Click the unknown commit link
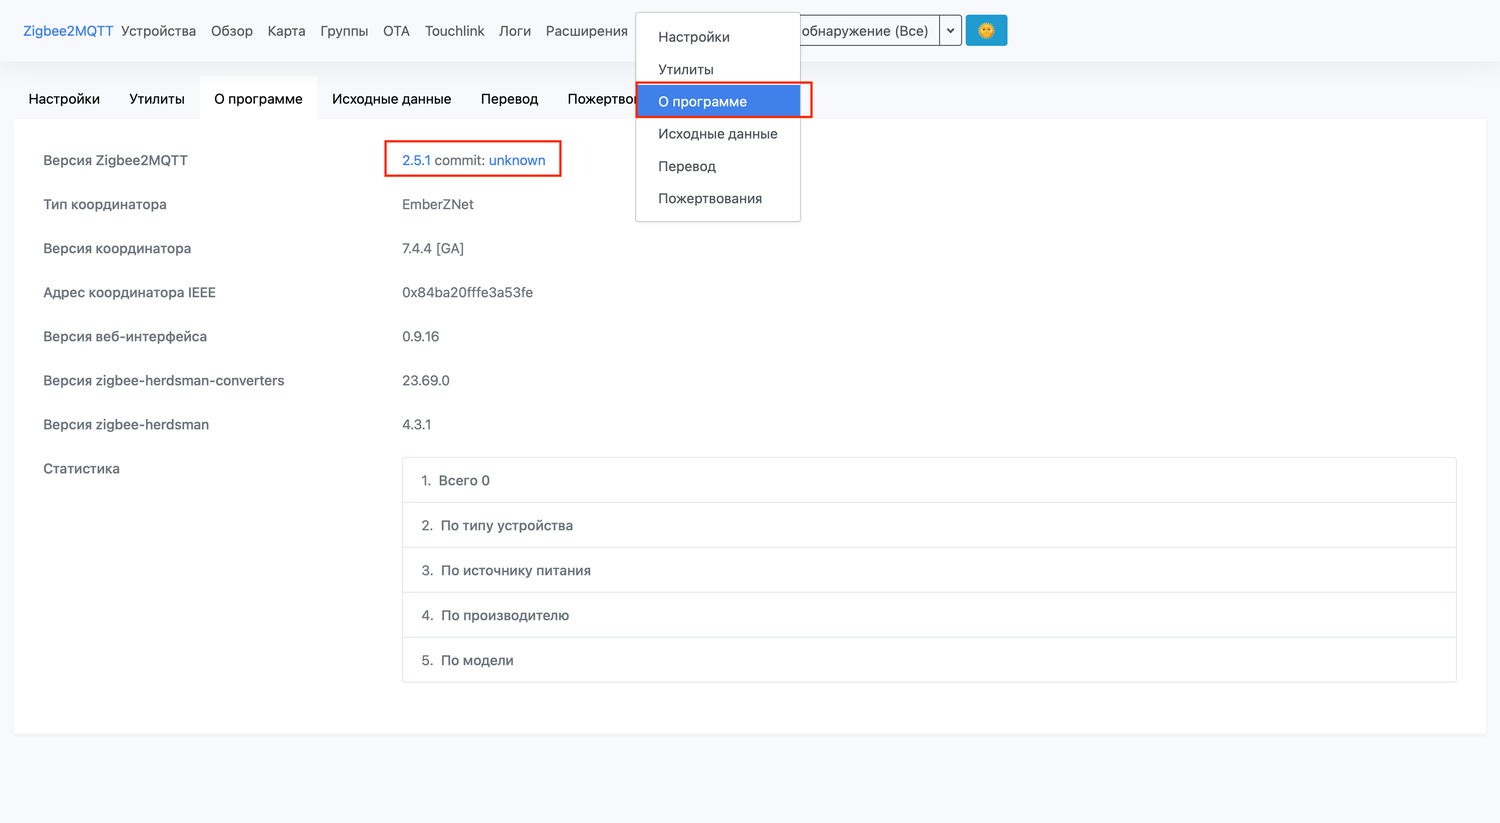 (x=517, y=160)
